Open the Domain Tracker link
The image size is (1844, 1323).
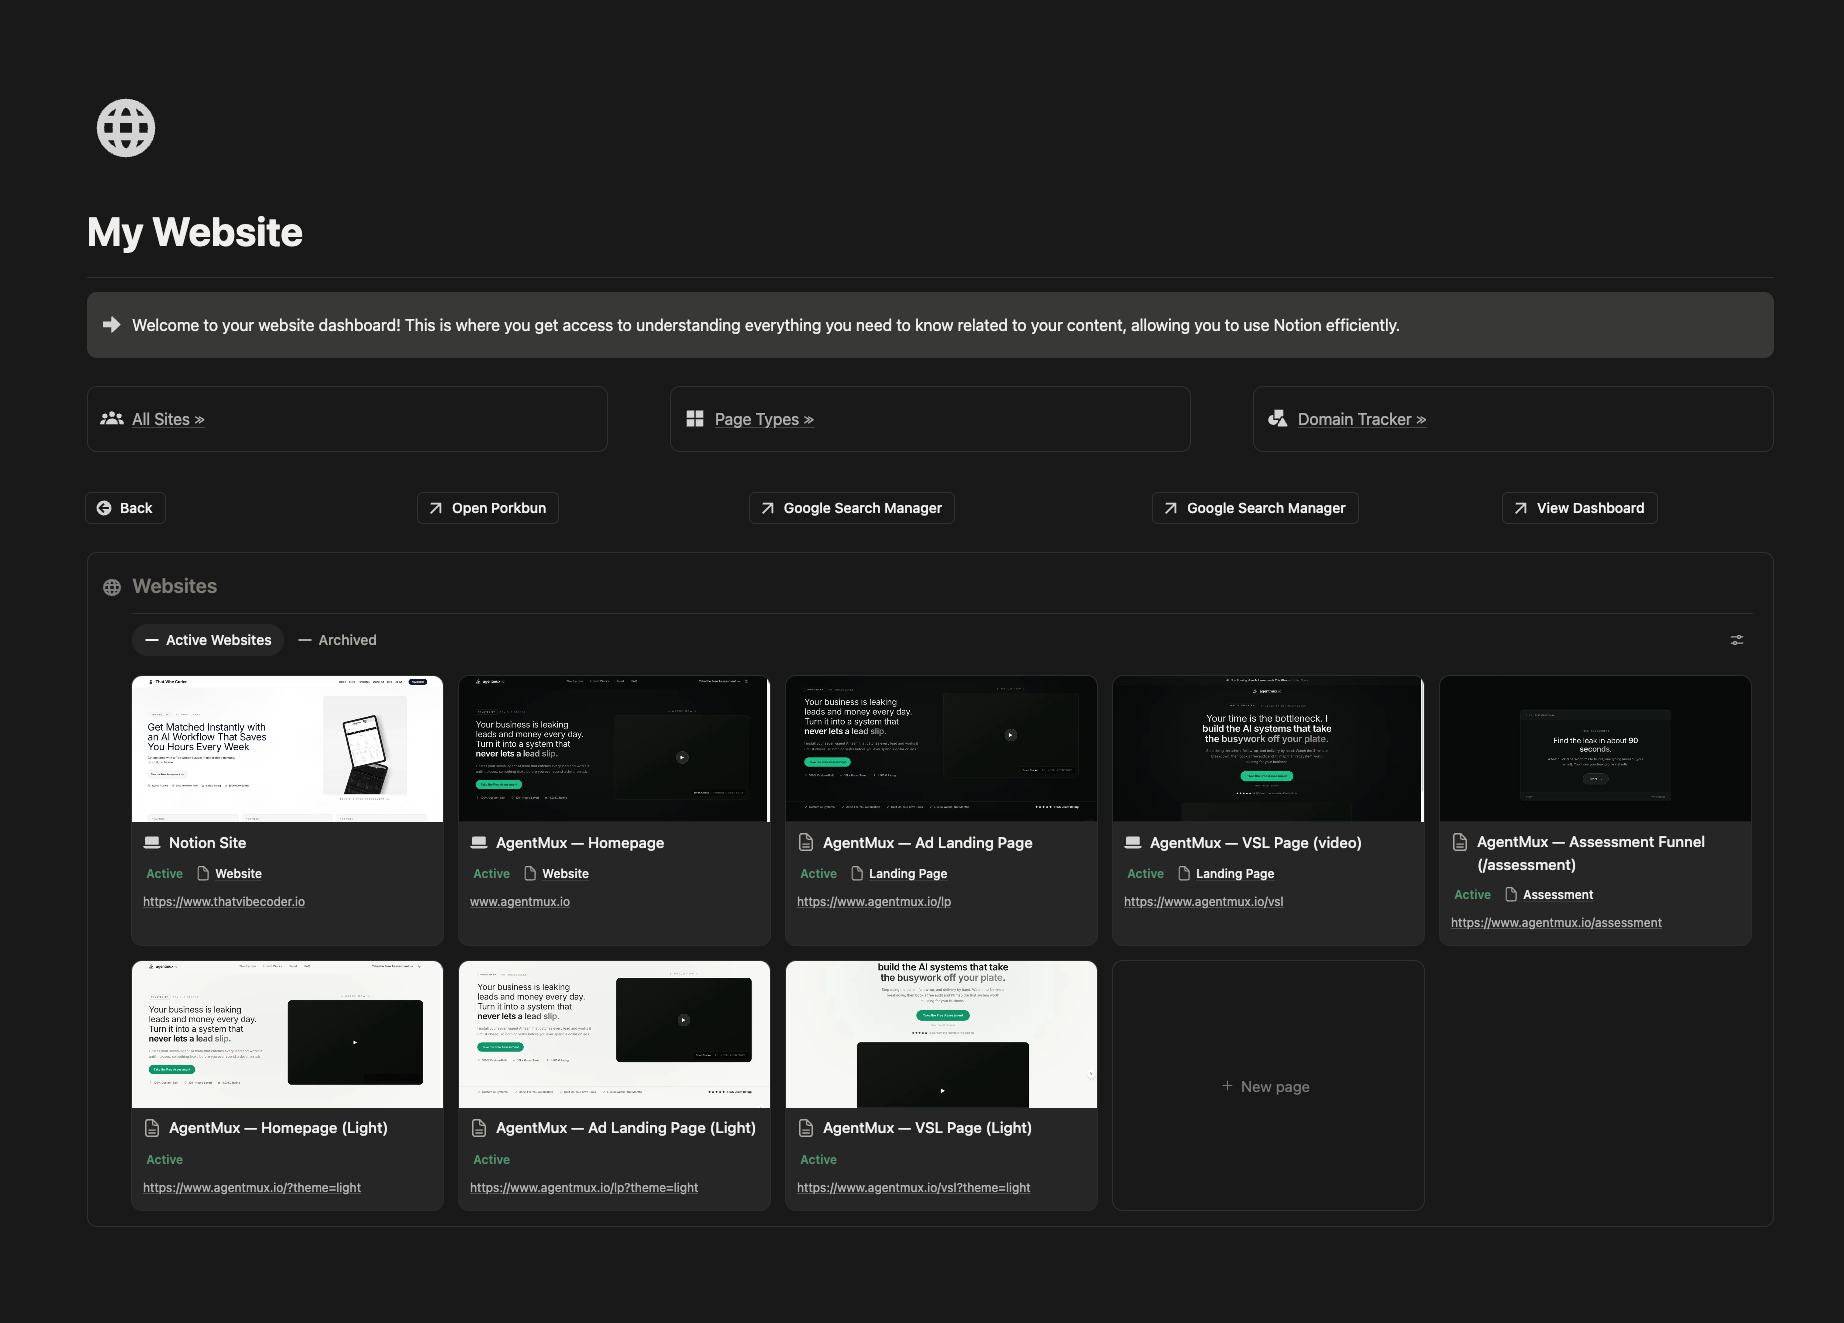coord(1362,419)
